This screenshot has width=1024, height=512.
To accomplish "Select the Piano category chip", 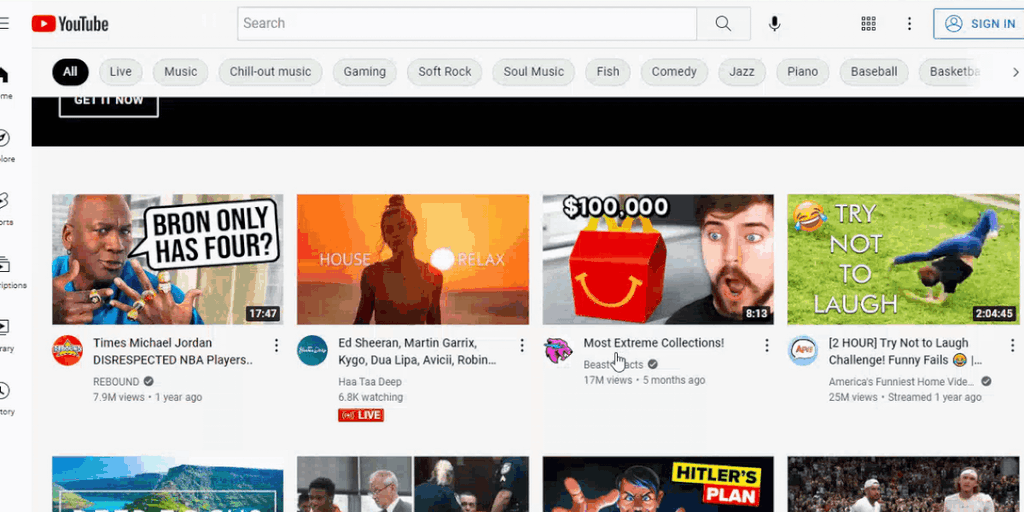I will (x=803, y=72).
